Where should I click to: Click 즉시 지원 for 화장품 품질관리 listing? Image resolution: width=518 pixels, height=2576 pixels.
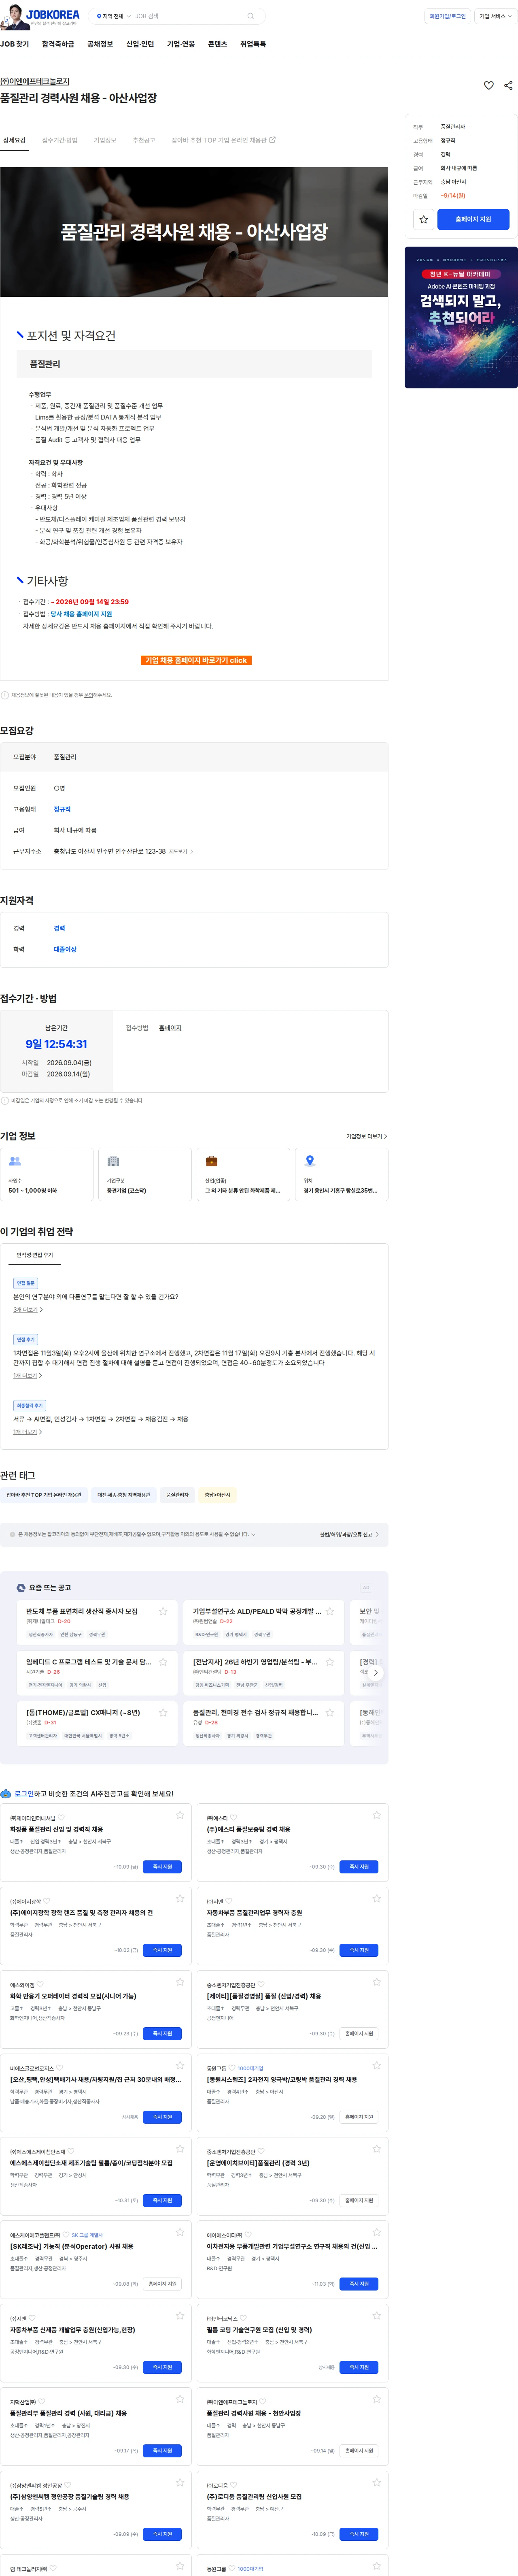[162, 1866]
